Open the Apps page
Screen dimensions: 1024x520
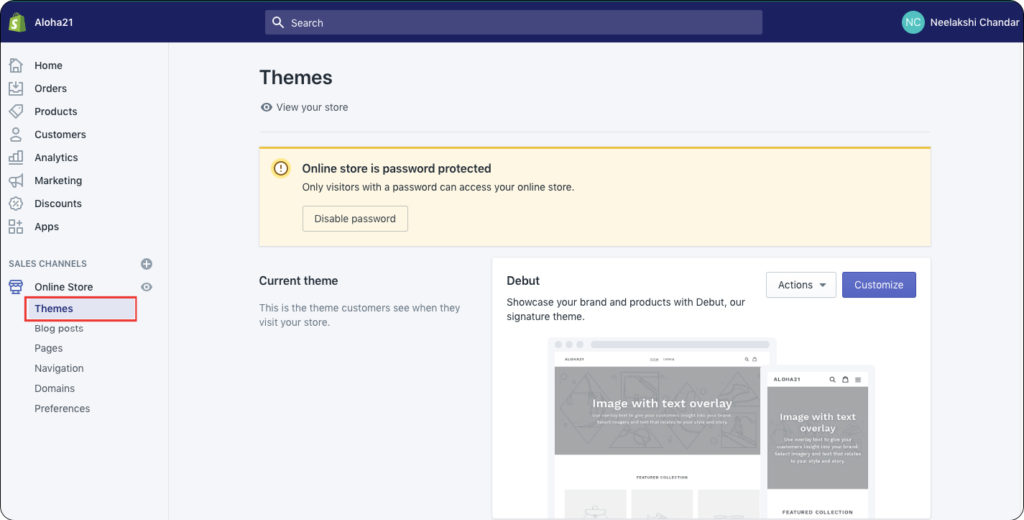(x=46, y=227)
